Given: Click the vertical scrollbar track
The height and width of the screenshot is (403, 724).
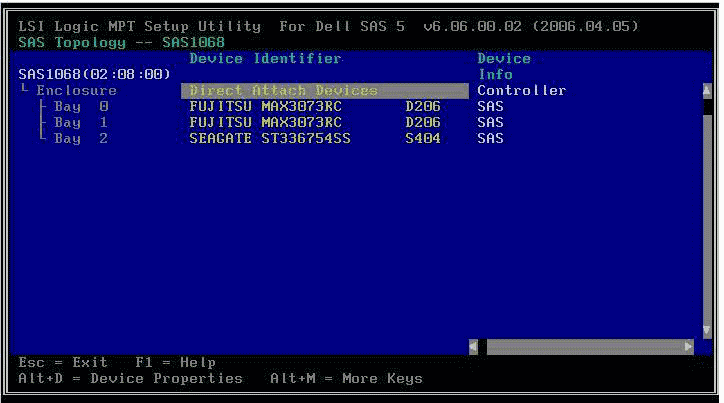Looking at the screenshot, I should 707,219.
